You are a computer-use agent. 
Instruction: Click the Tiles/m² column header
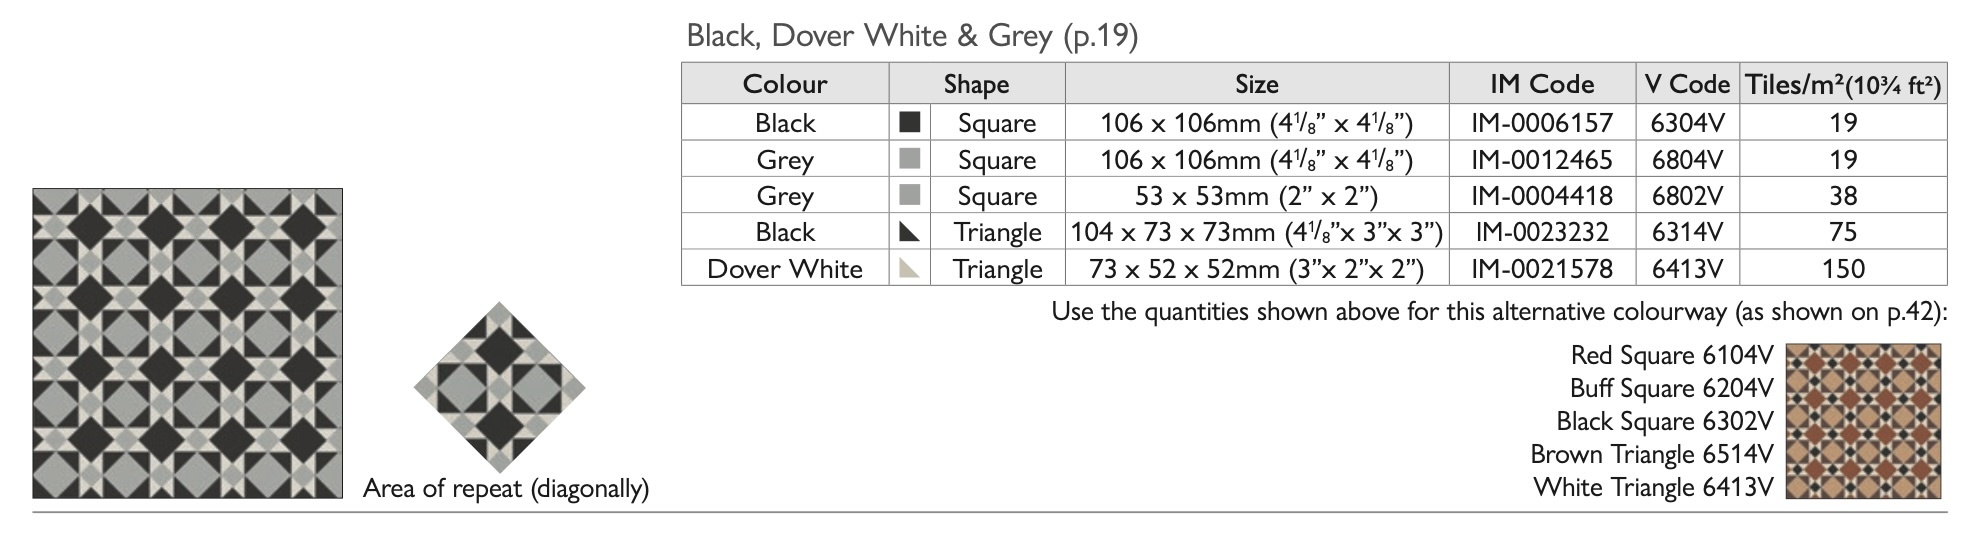tap(1842, 85)
